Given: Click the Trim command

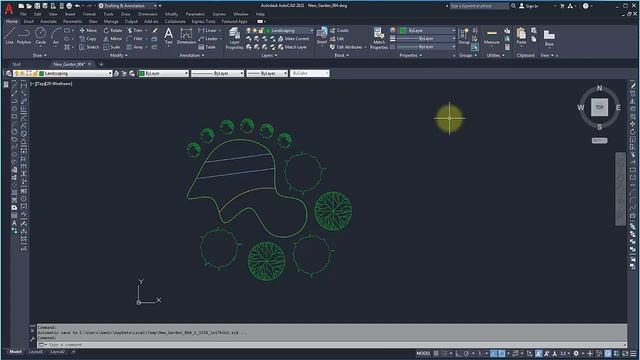Looking at the screenshot, I should tap(135, 30).
